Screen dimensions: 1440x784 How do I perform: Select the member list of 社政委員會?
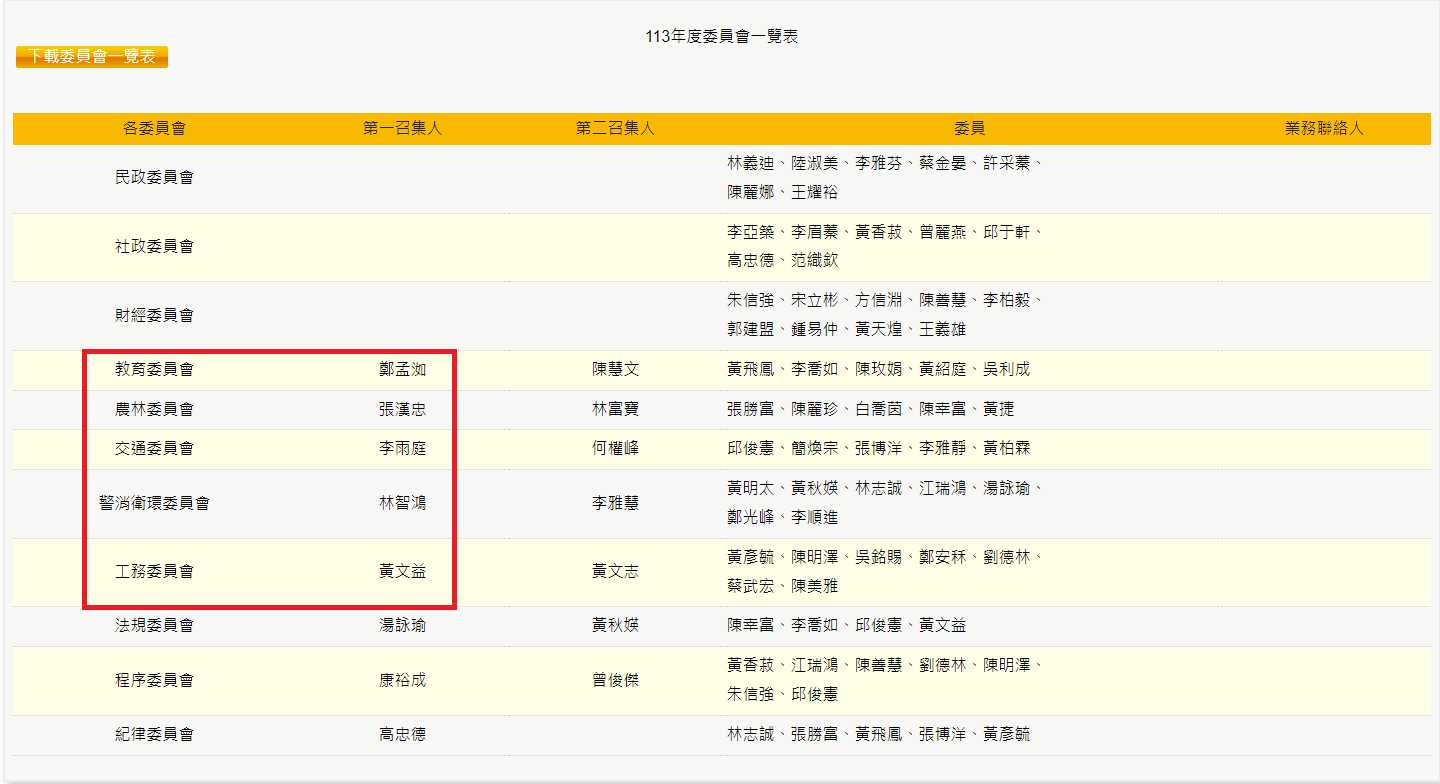pos(886,246)
